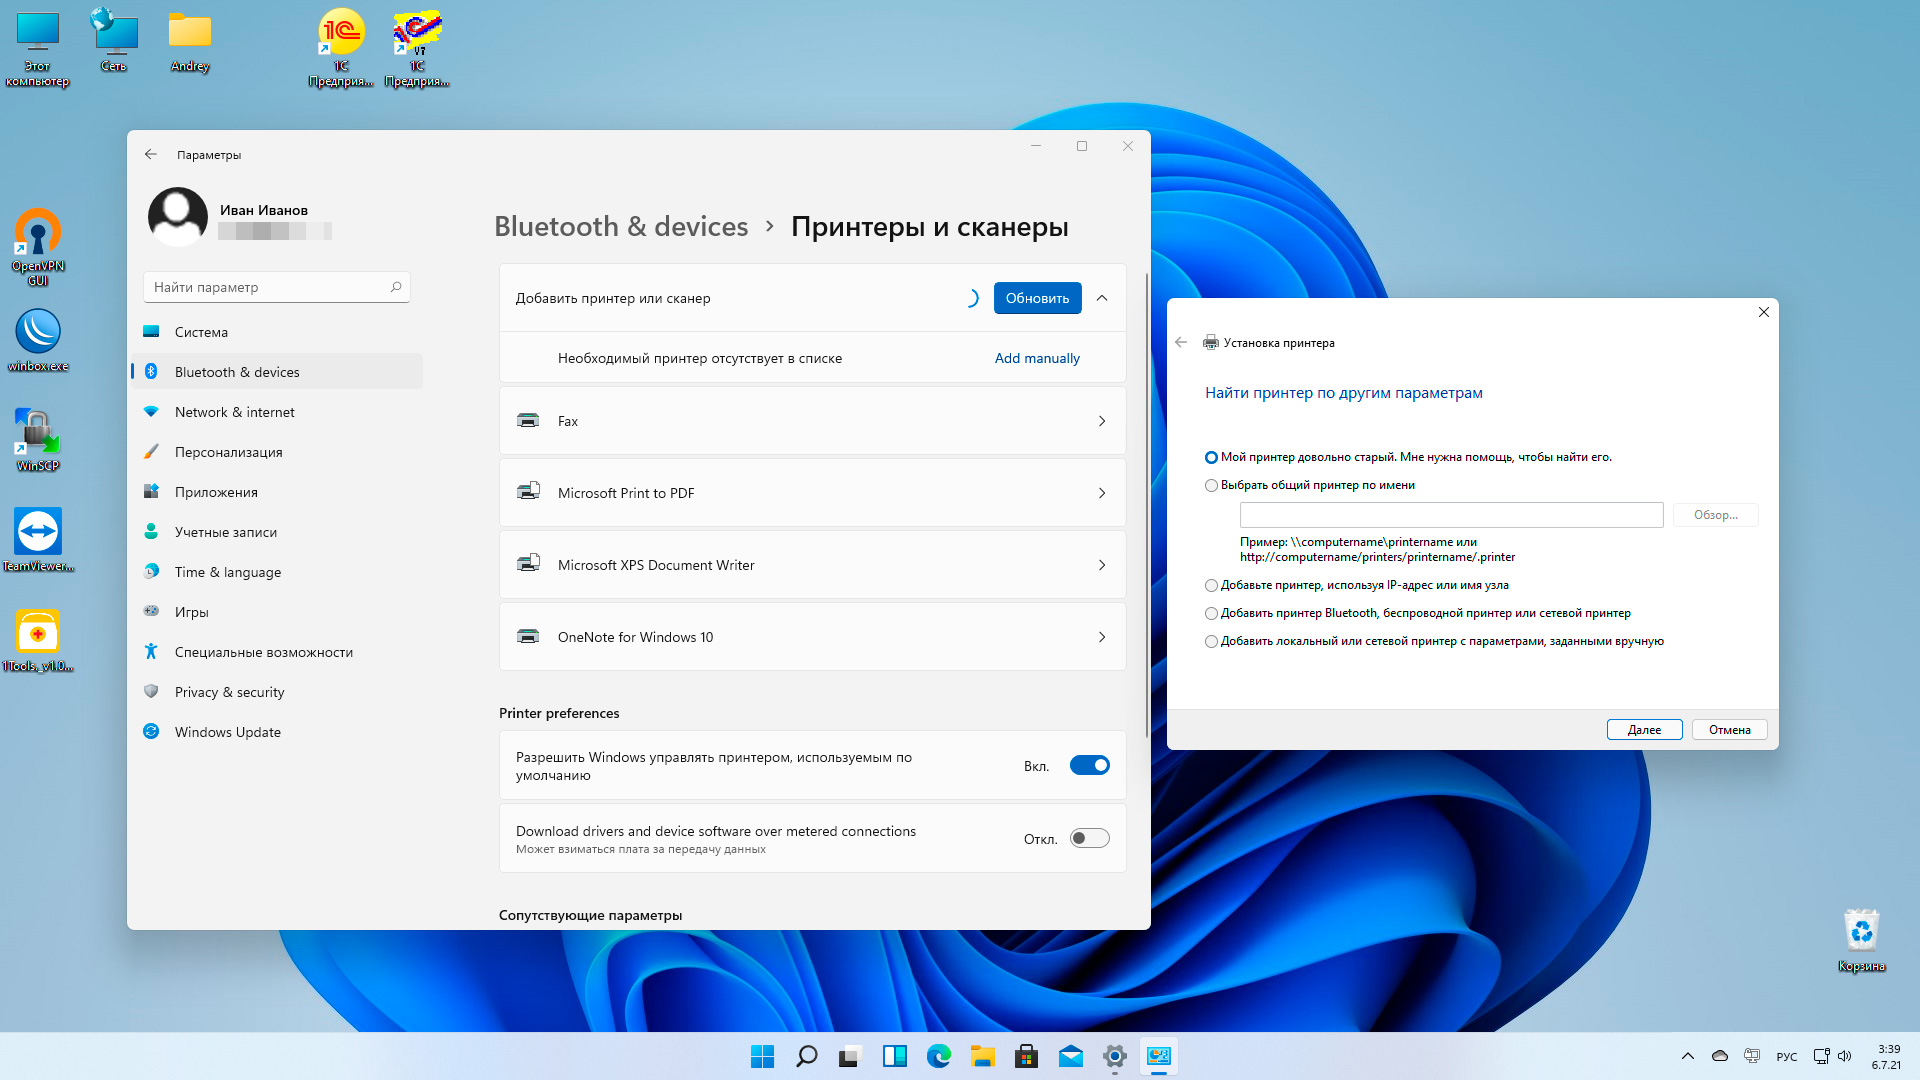This screenshot has width=1920, height=1080.
Task: Click the Найти параметр search field
Action: click(x=270, y=287)
